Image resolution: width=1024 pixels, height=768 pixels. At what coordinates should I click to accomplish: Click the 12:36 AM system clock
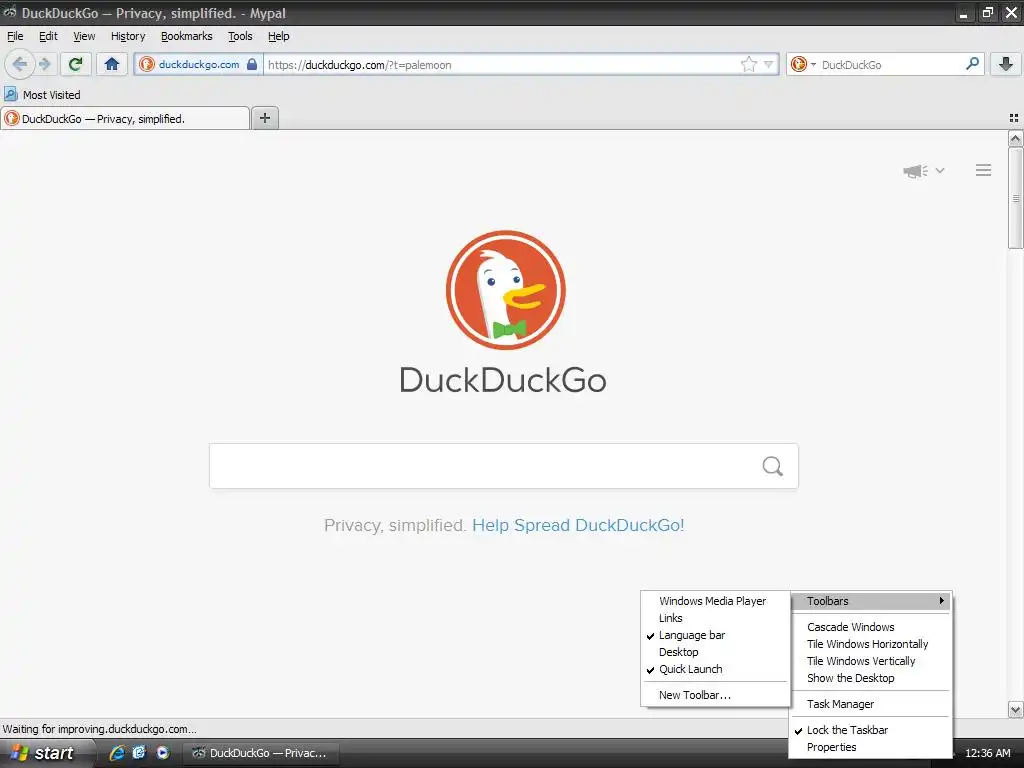click(x=987, y=753)
